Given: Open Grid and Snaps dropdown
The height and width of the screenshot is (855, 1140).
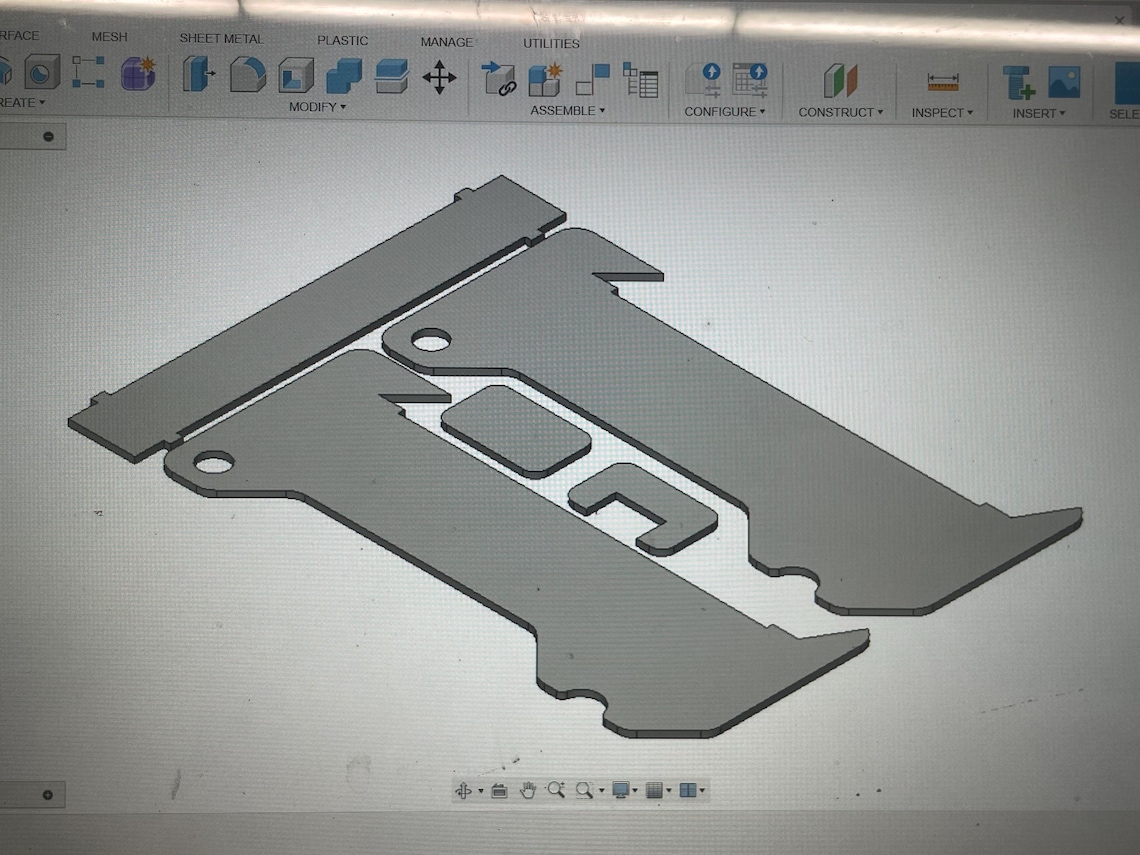Looking at the screenshot, I should (x=658, y=790).
